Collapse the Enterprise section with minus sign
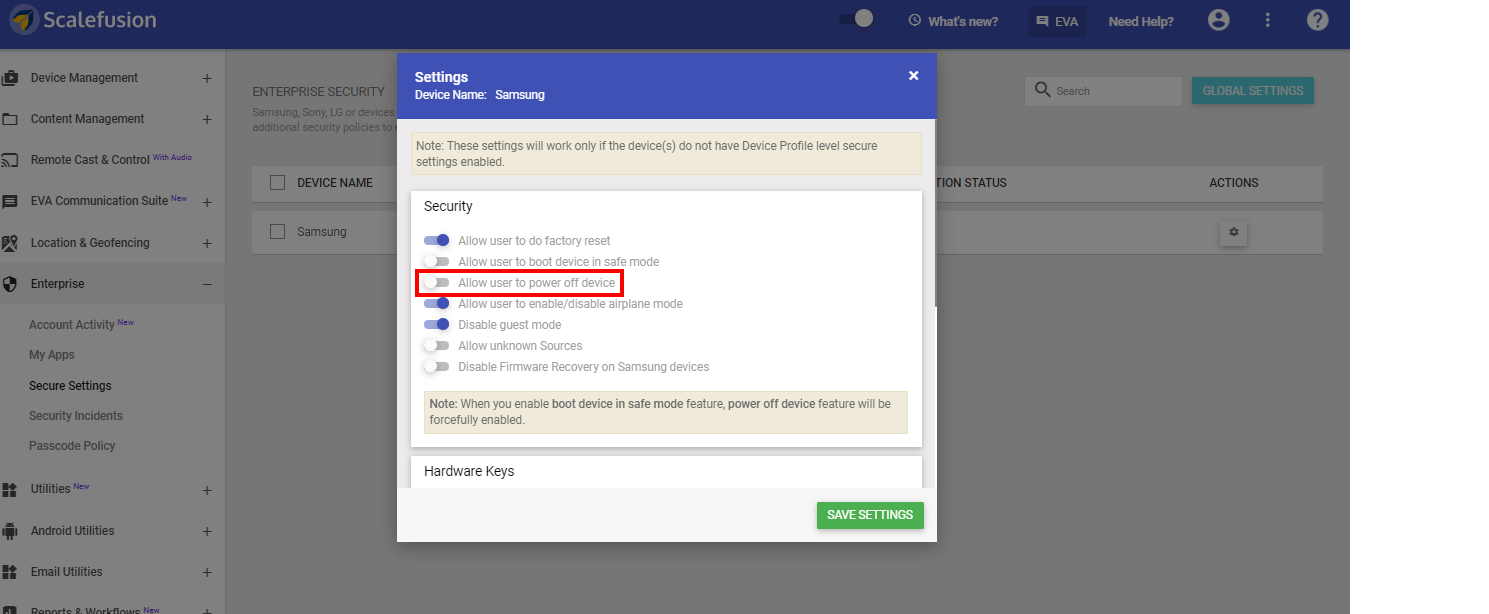Viewport: 1489px width, 614px height. click(x=207, y=284)
